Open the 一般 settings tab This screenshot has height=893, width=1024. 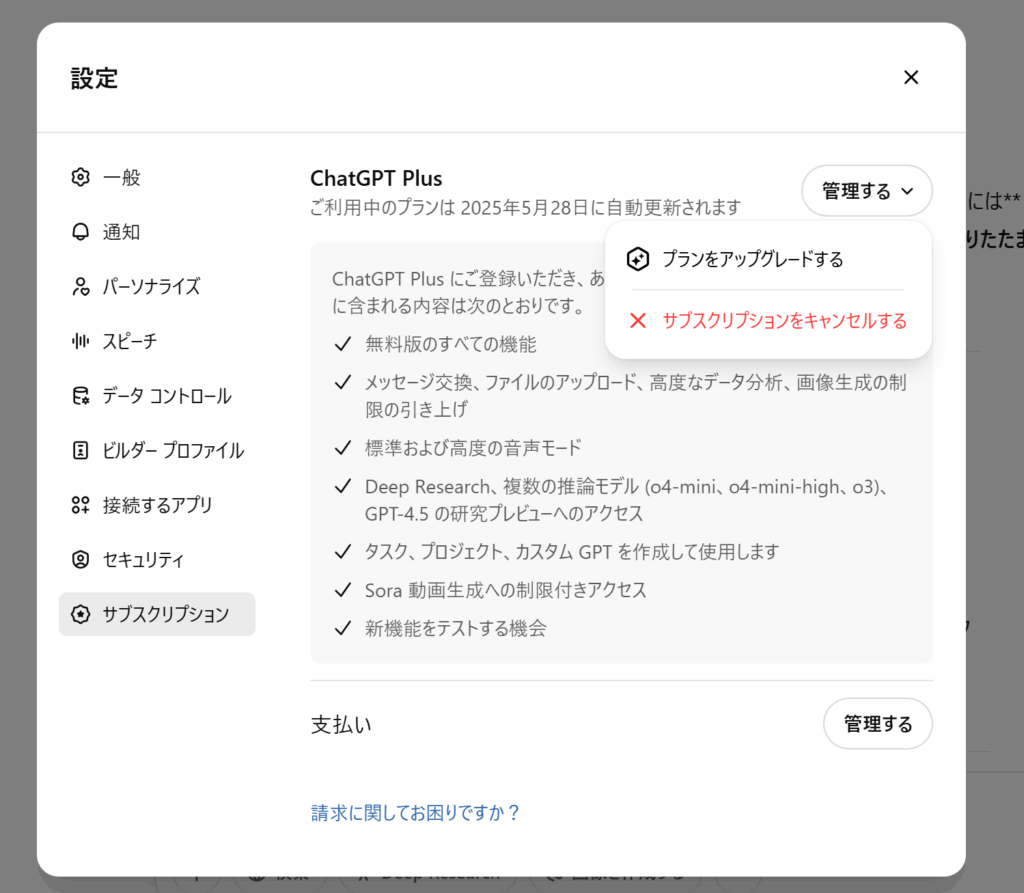157,177
